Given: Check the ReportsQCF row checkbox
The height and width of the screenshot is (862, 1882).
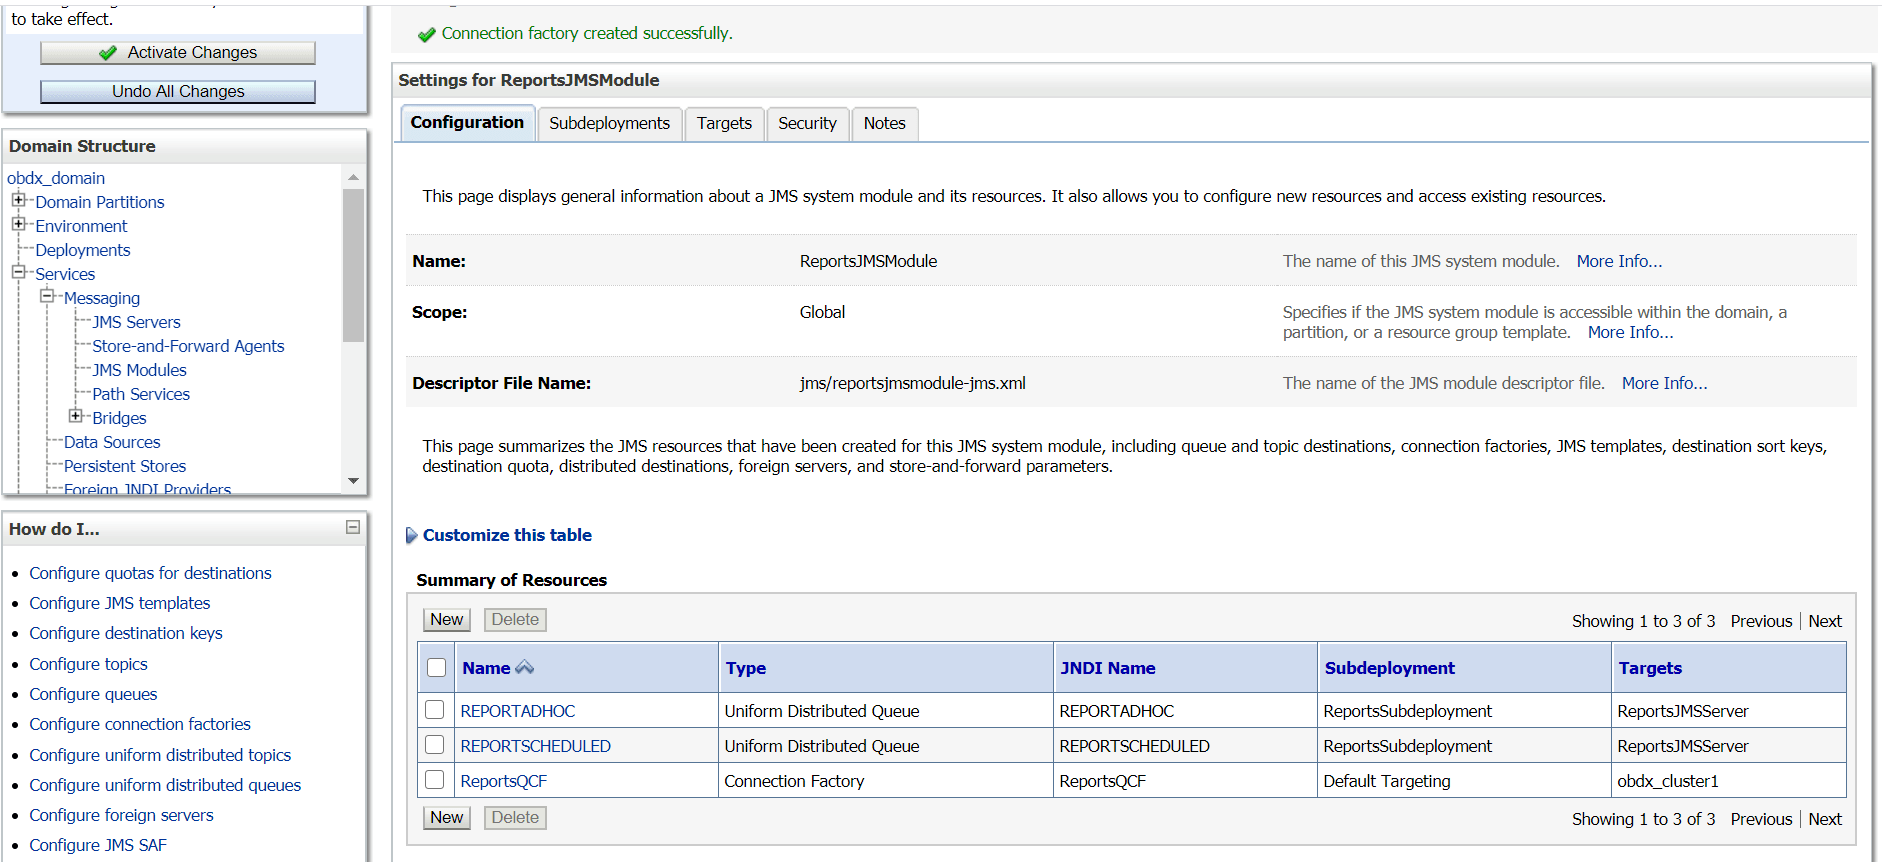Looking at the screenshot, I should tap(434, 780).
